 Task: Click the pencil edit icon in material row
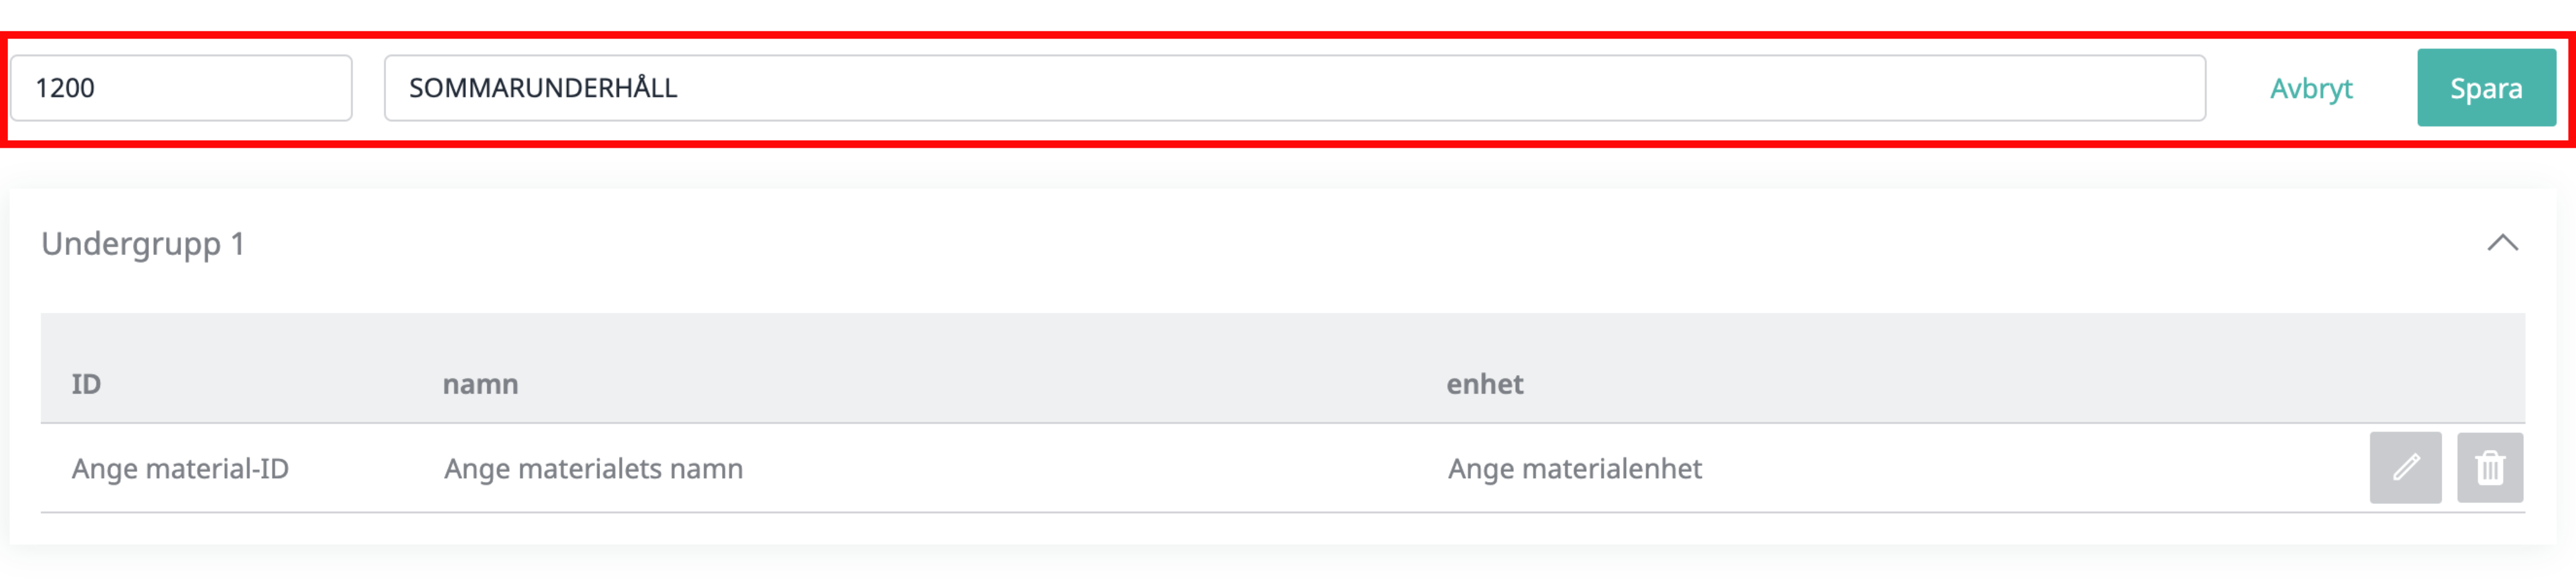click(x=2405, y=467)
